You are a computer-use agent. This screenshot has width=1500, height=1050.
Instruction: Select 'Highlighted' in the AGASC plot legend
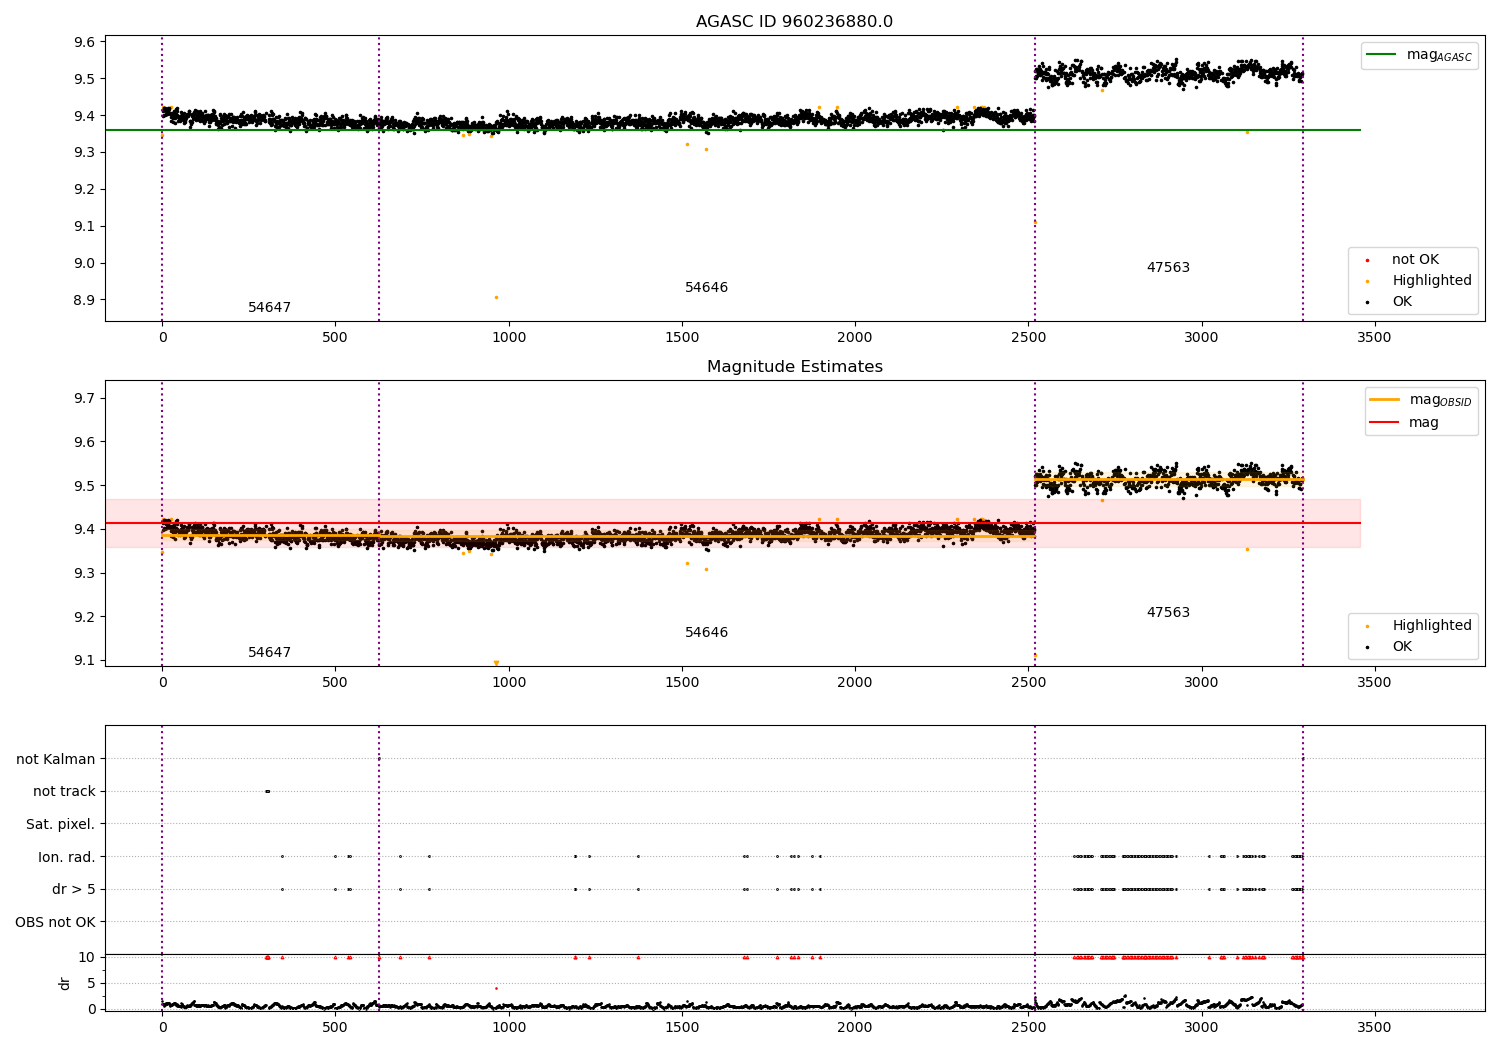[1432, 281]
